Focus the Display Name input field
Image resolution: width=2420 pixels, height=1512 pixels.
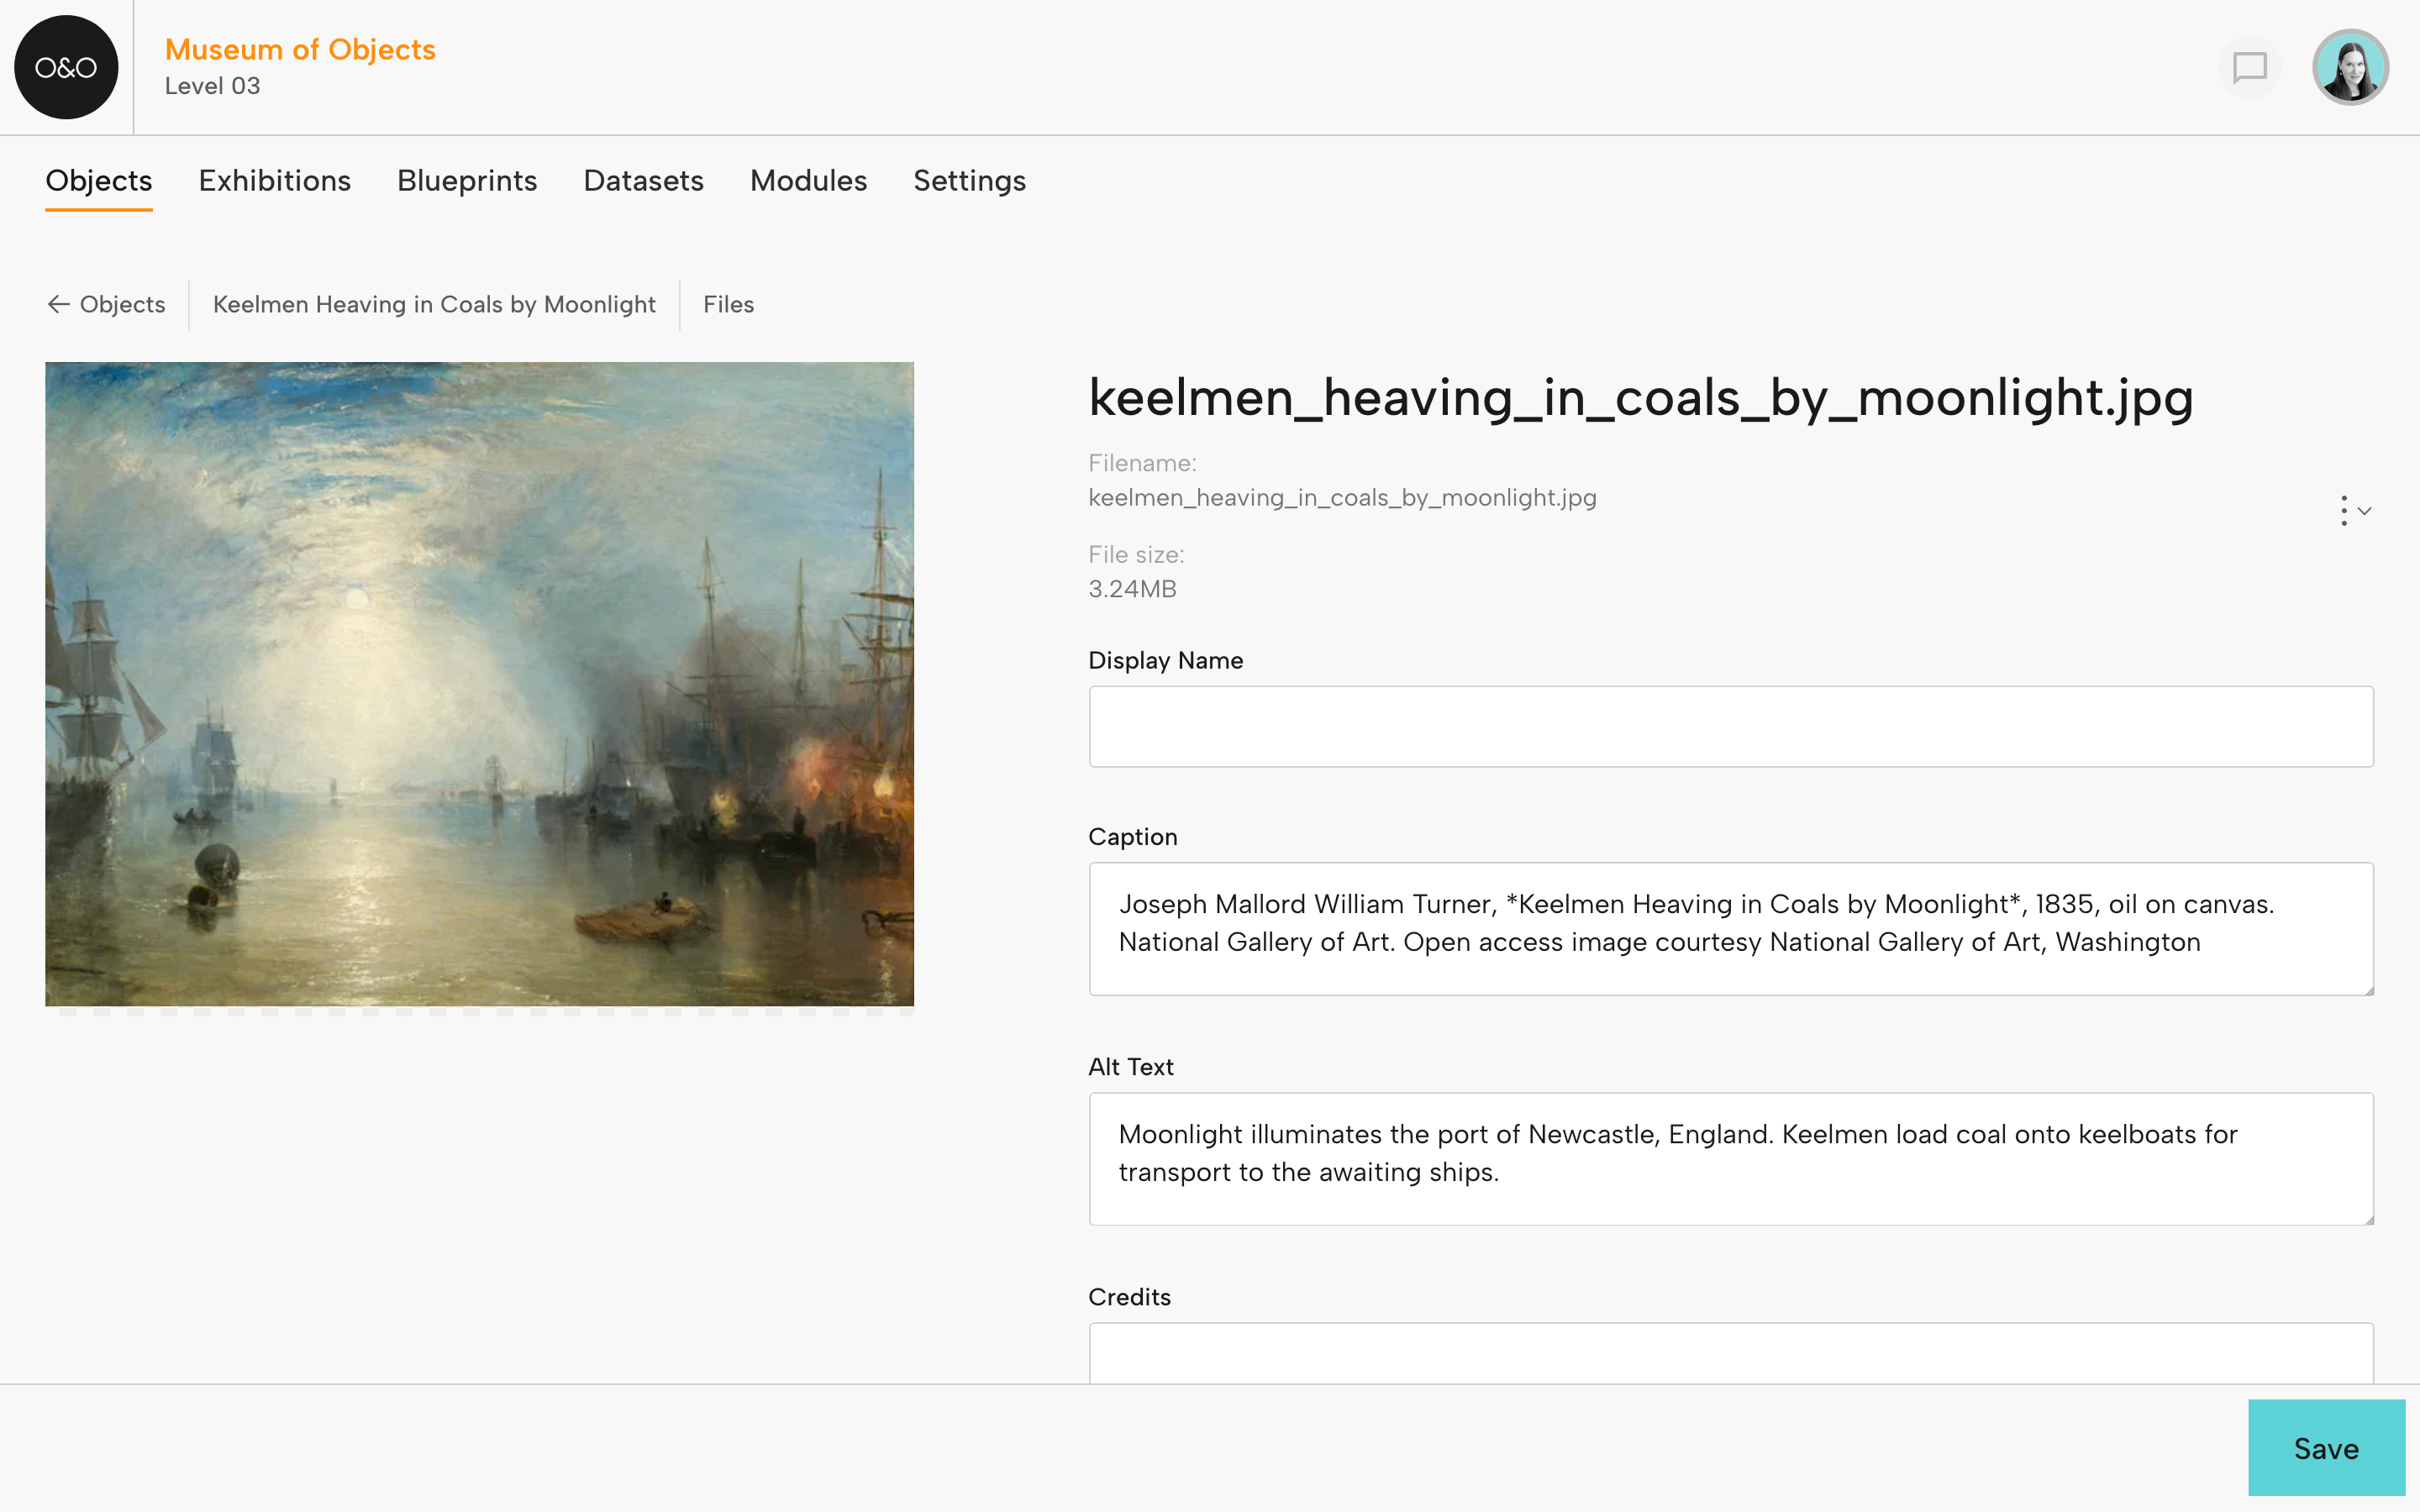[x=1731, y=727]
